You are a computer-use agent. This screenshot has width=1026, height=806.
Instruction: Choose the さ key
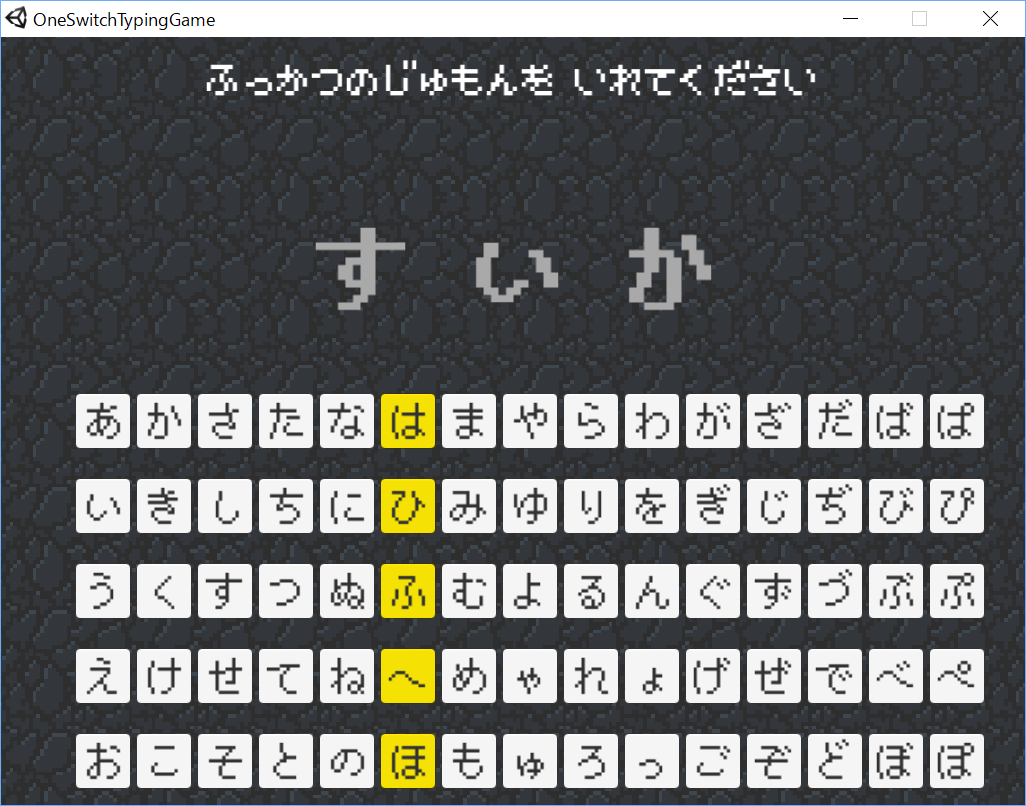click(224, 421)
